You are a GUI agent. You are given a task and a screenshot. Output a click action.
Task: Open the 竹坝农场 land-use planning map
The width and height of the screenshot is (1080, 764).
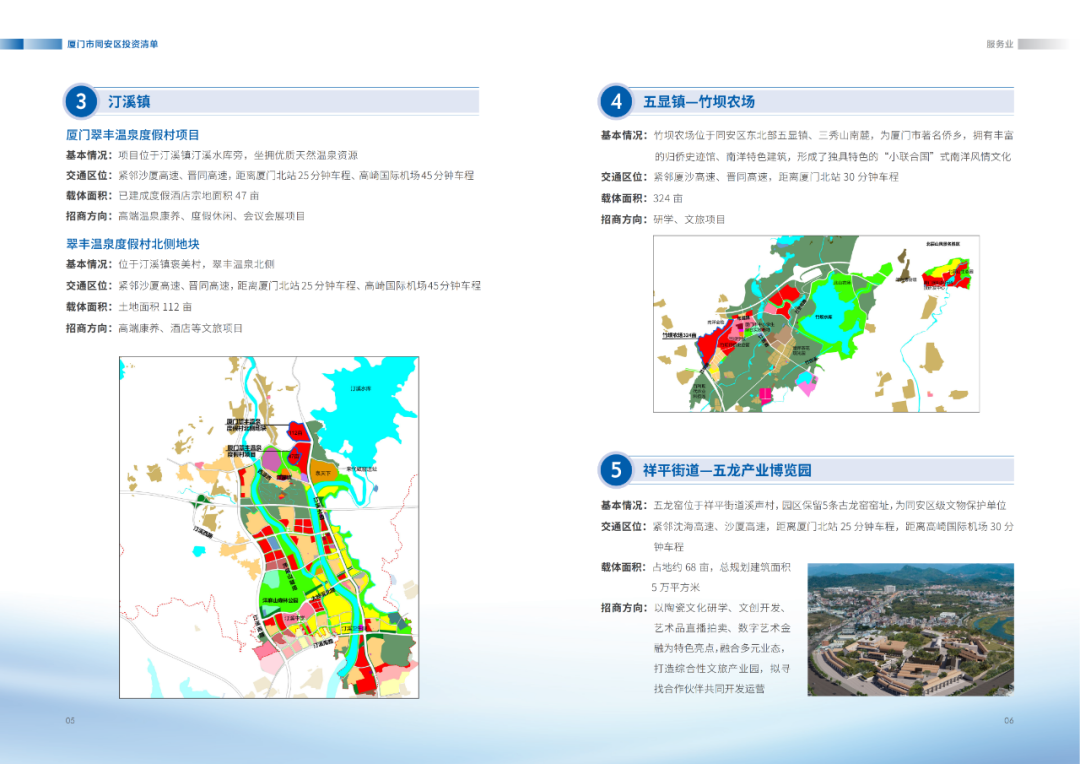point(816,323)
